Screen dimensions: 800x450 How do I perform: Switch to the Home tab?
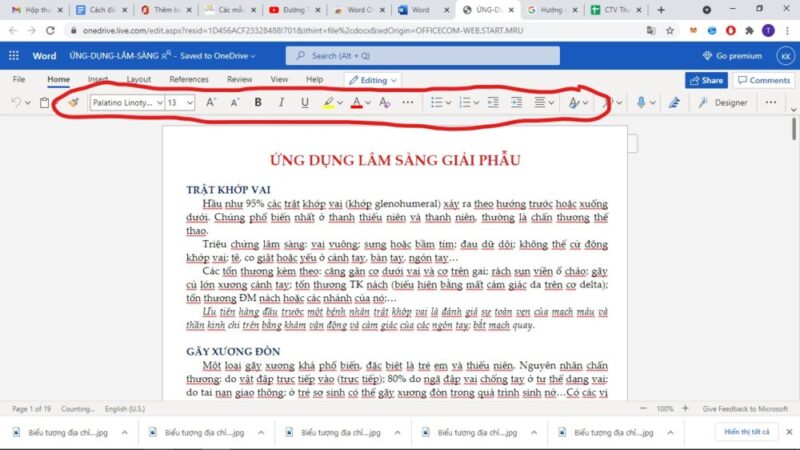pyautogui.click(x=59, y=79)
